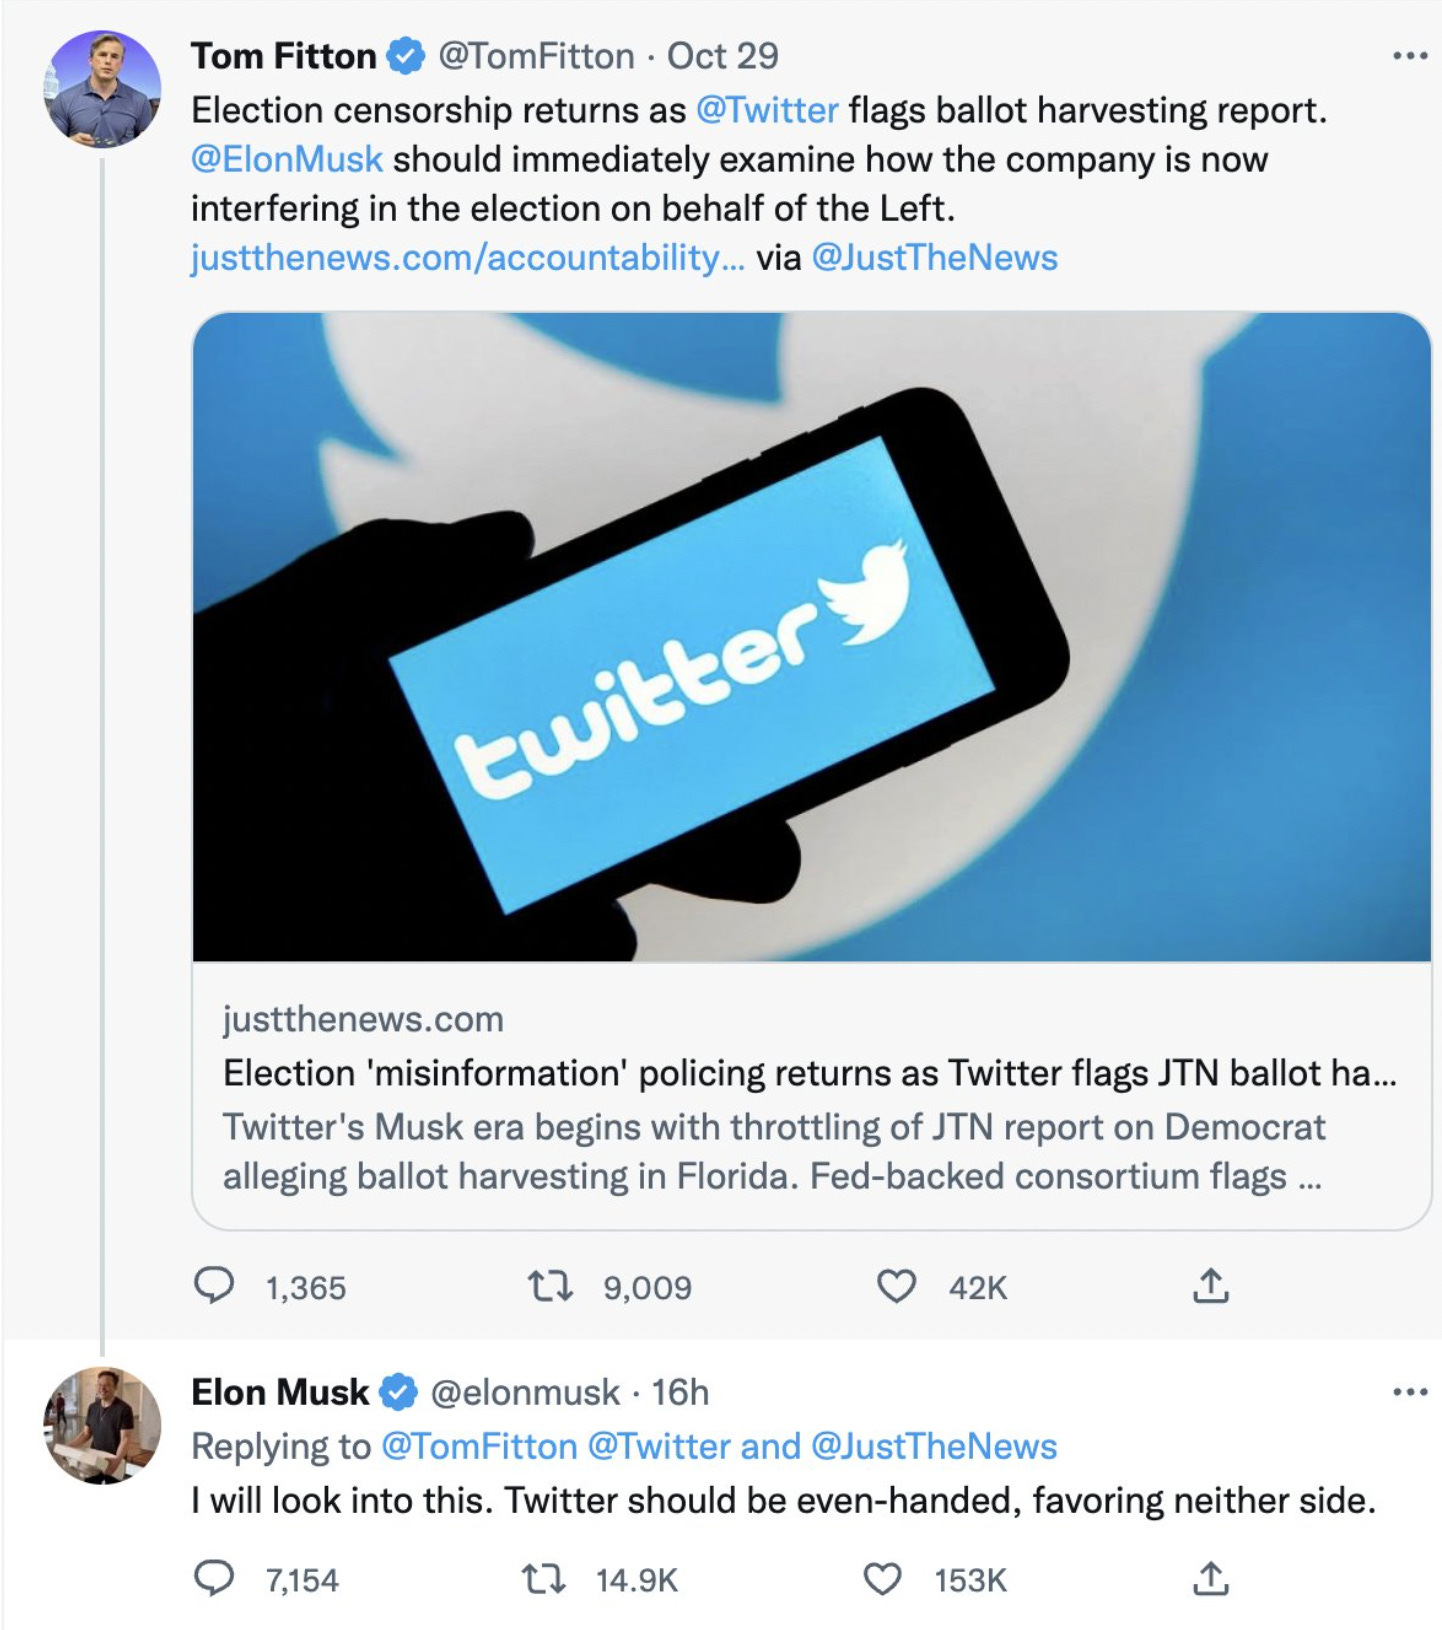Click the @ElonMusk mention in tweet text

click(287, 159)
